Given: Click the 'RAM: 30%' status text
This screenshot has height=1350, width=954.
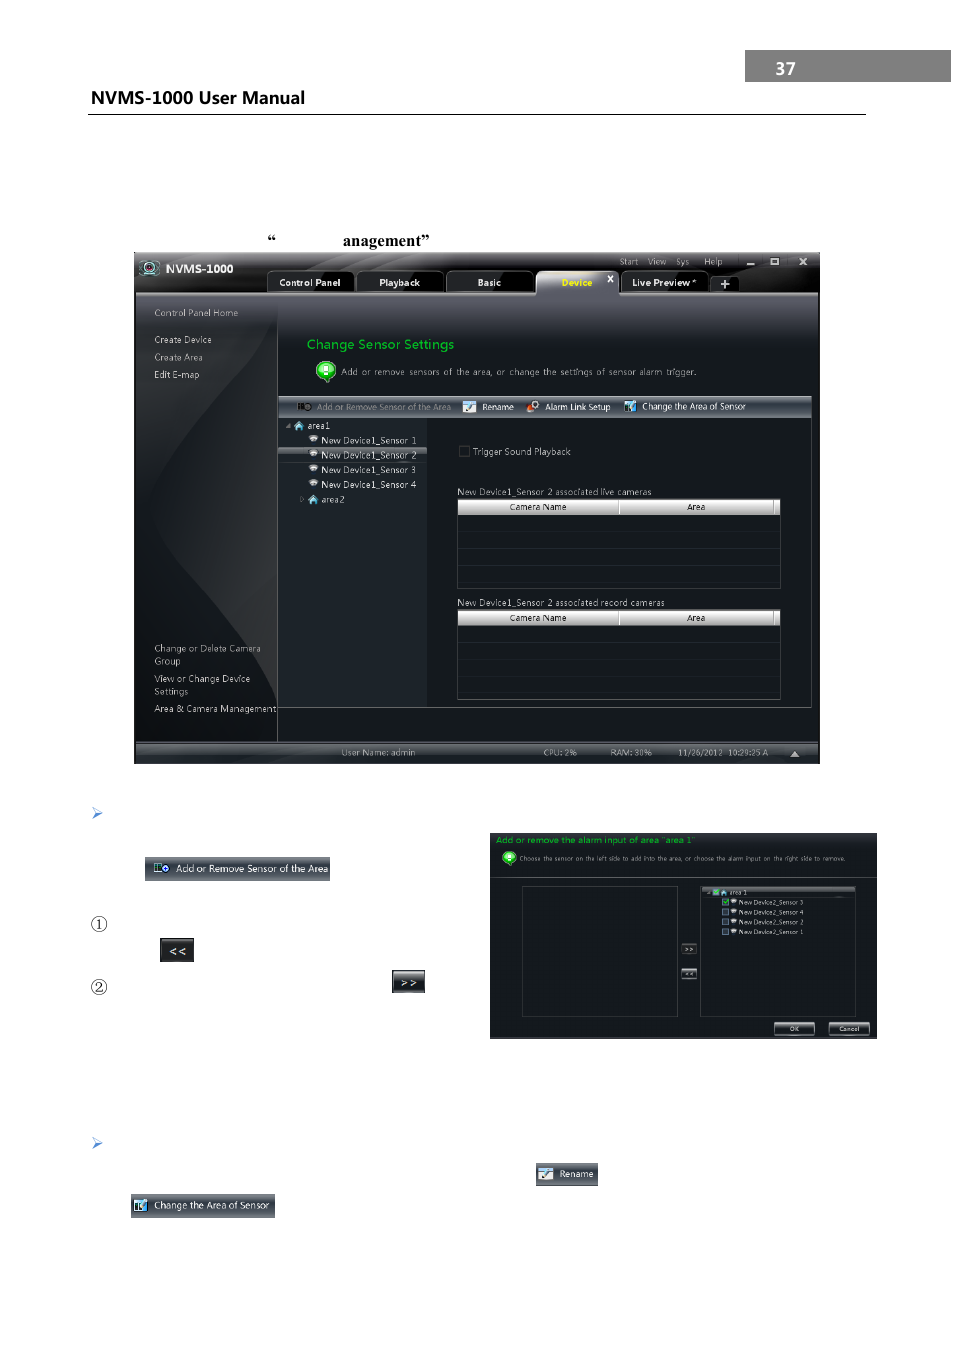Looking at the screenshot, I should click(x=631, y=753).
